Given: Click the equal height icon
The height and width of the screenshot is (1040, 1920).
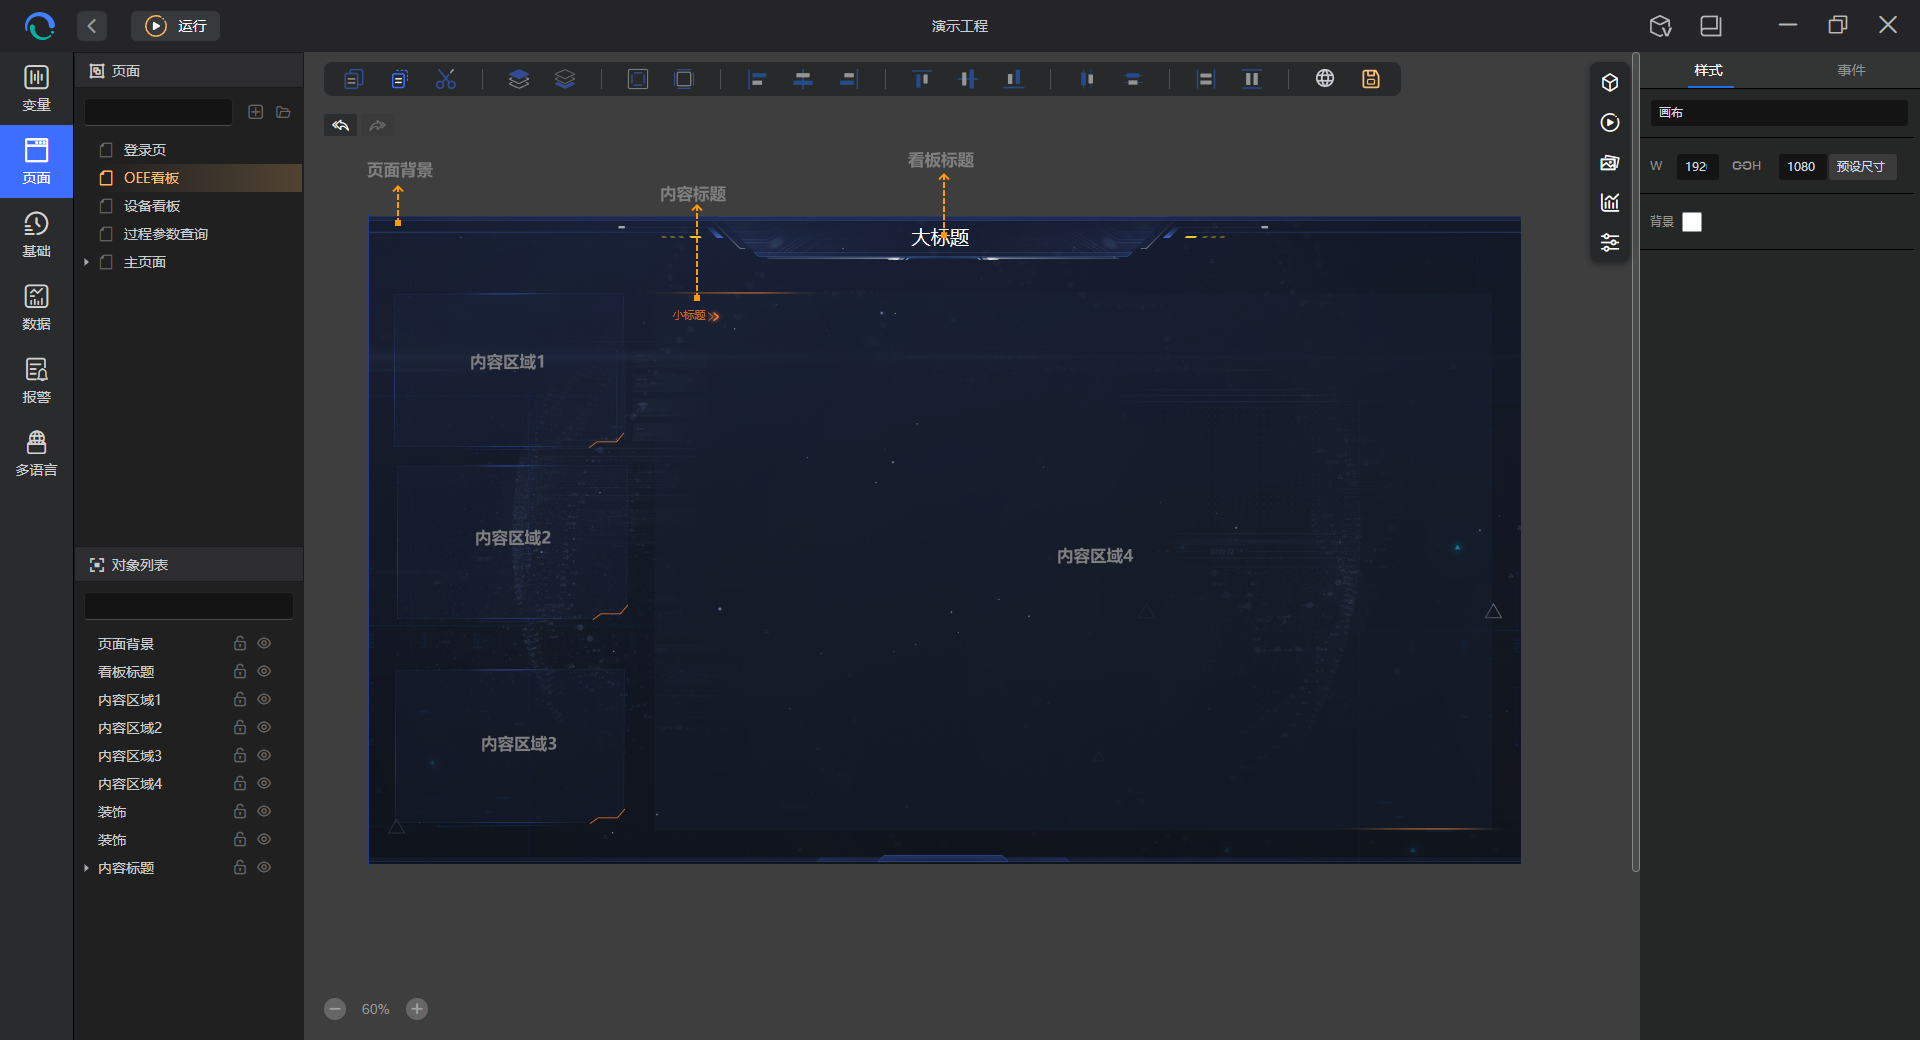Looking at the screenshot, I should 1252,79.
